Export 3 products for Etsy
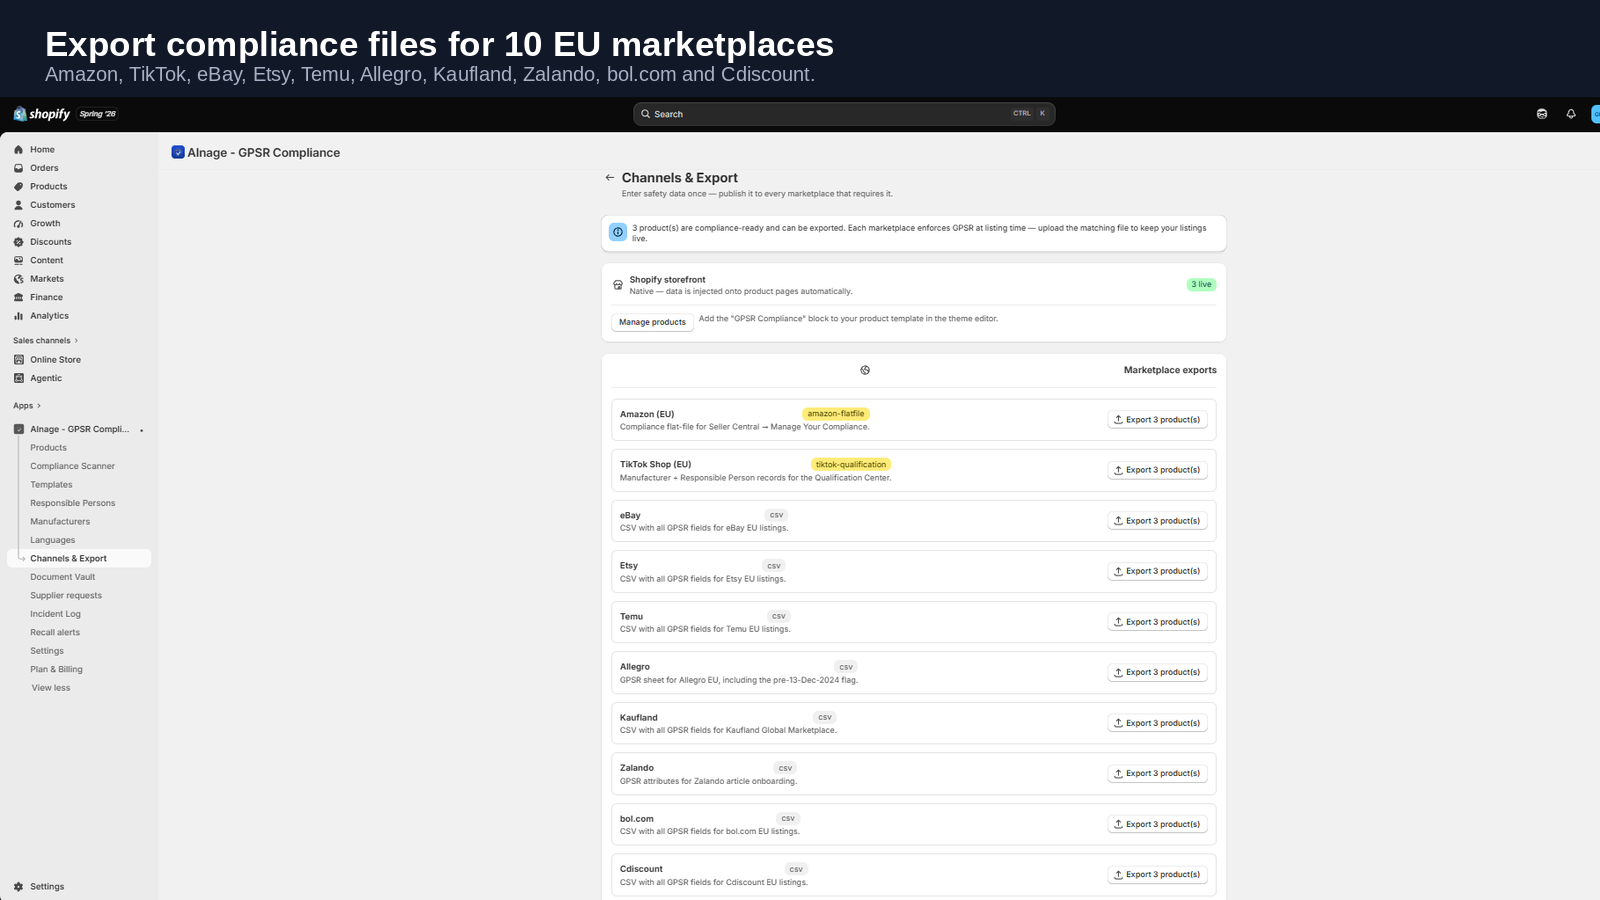Image resolution: width=1600 pixels, height=900 pixels. click(1157, 571)
